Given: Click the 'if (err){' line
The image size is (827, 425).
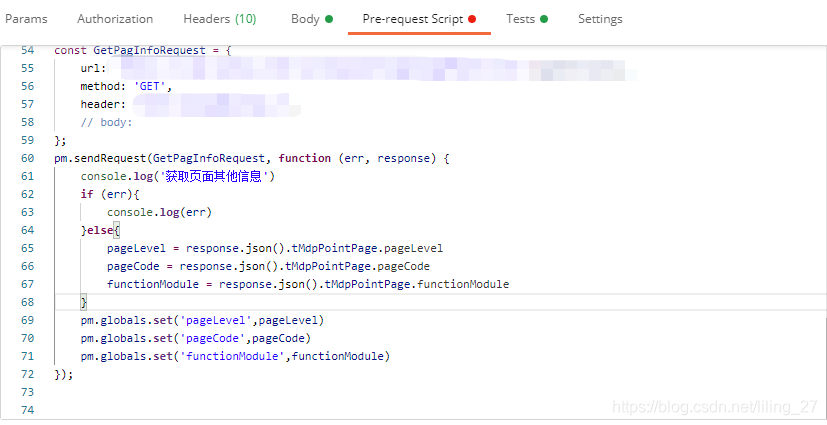Looking at the screenshot, I should point(110,194).
